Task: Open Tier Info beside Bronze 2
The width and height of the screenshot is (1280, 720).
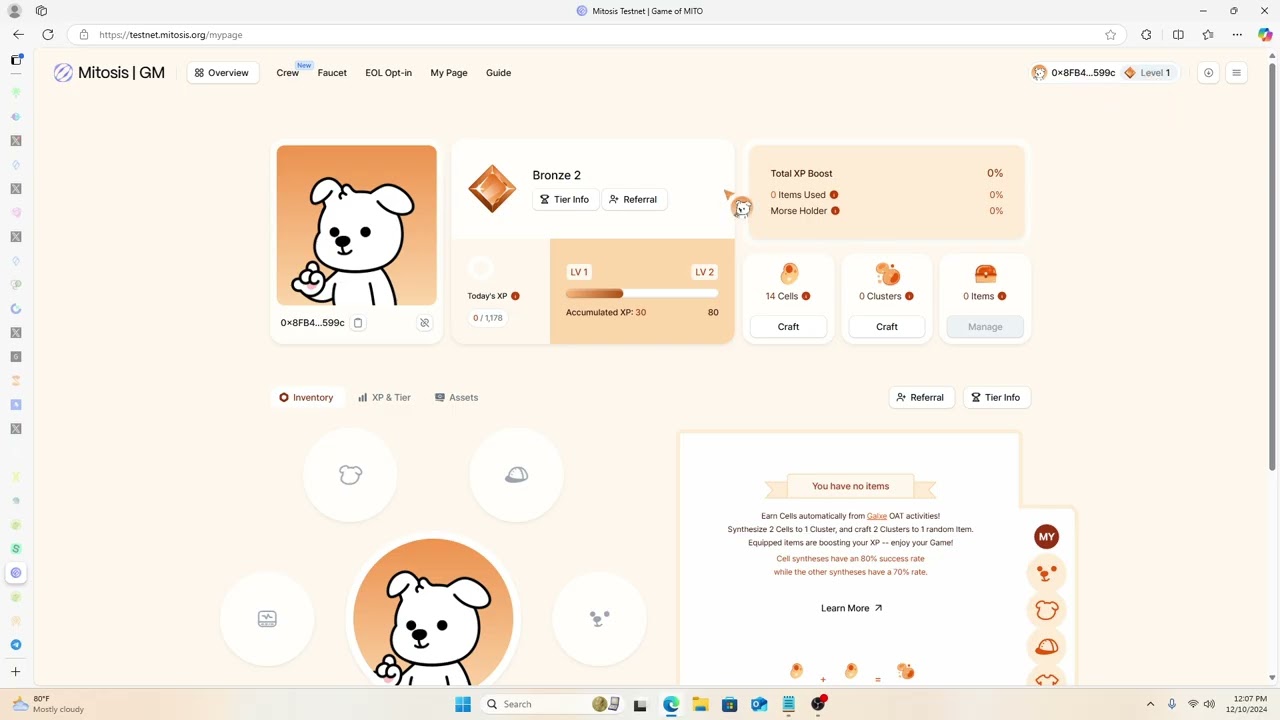Action: pos(565,199)
